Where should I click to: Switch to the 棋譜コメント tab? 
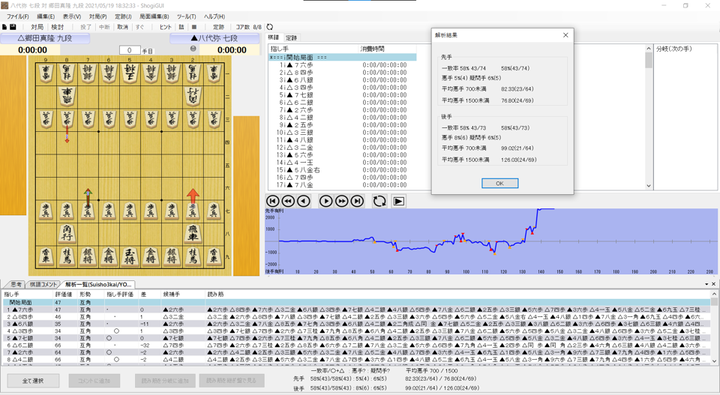click(44, 284)
